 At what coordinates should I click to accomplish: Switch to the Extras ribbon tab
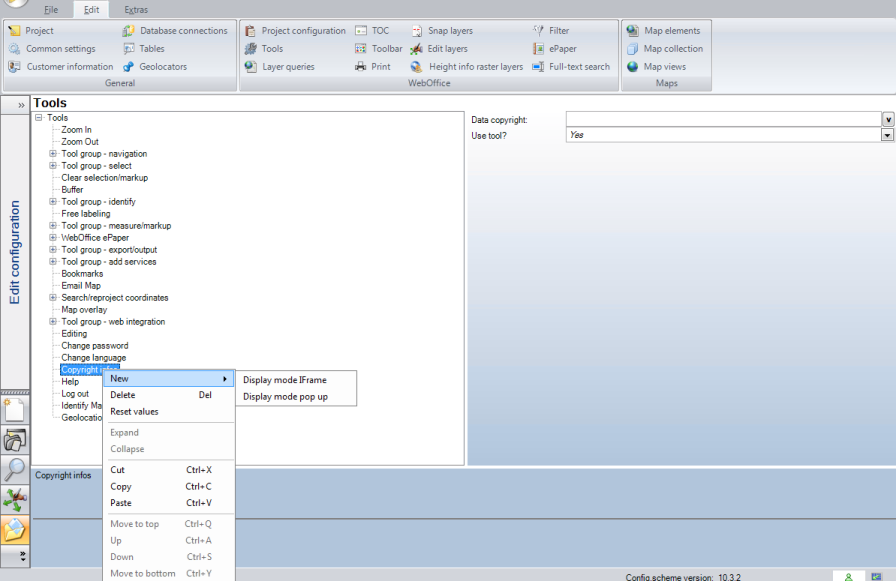137,8
